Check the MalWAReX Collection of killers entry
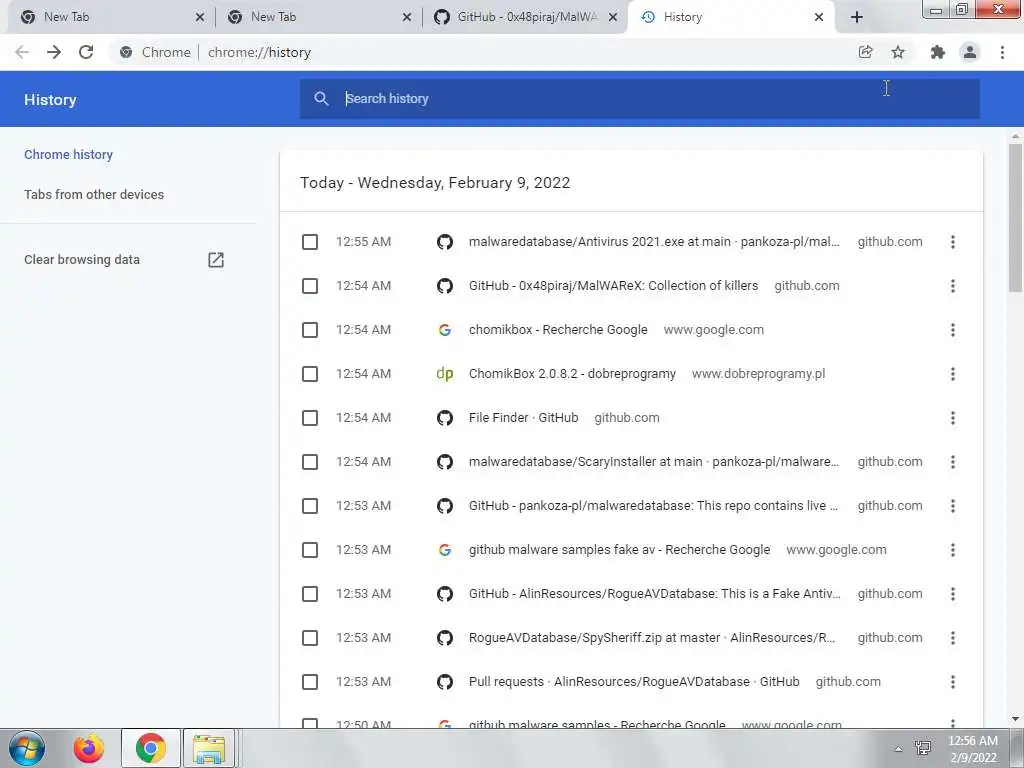1024x768 pixels. coord(310,286)
